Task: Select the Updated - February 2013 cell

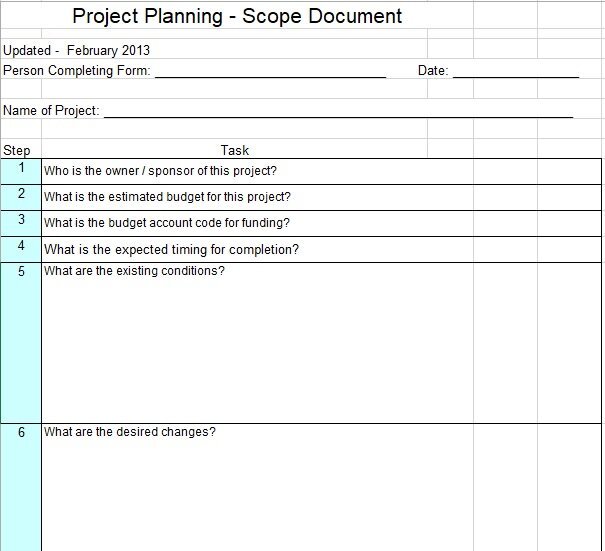Action: click(78, 50)
